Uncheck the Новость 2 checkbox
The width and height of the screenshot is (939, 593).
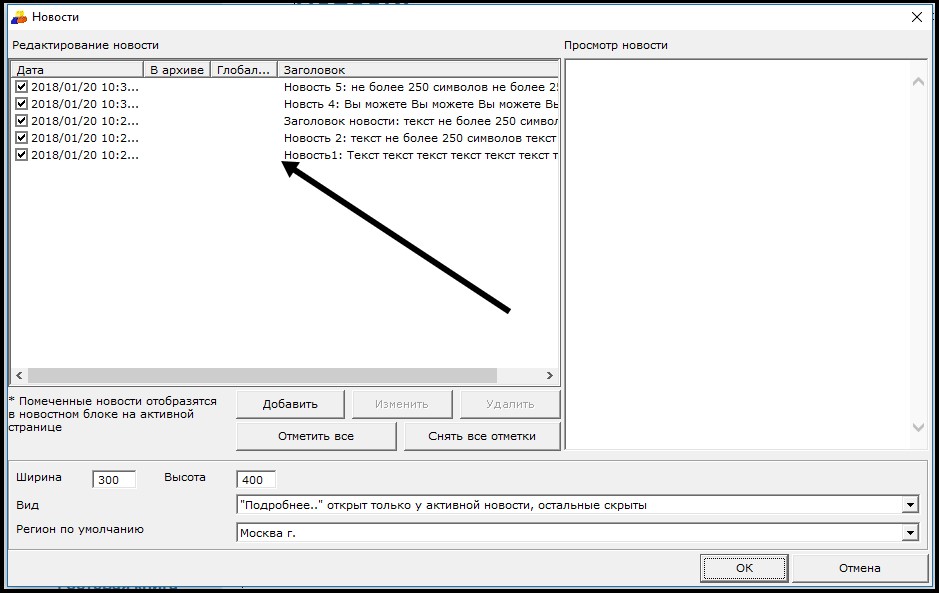22,138
